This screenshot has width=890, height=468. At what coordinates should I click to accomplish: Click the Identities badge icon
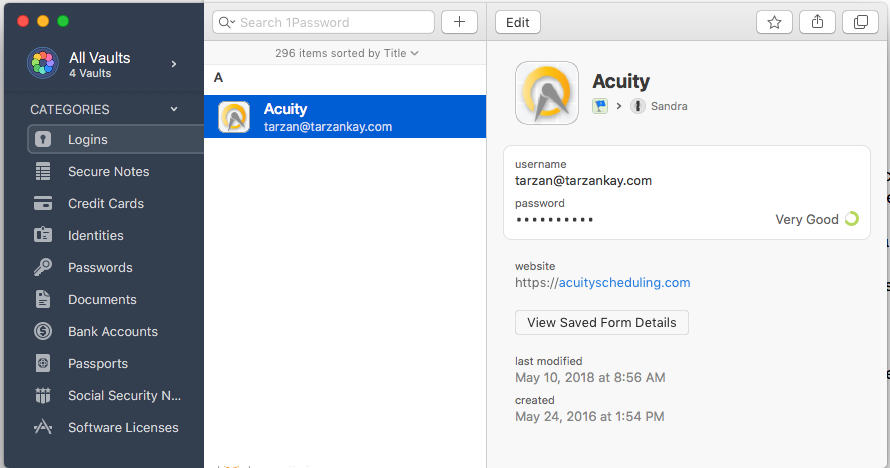point(43,235)
